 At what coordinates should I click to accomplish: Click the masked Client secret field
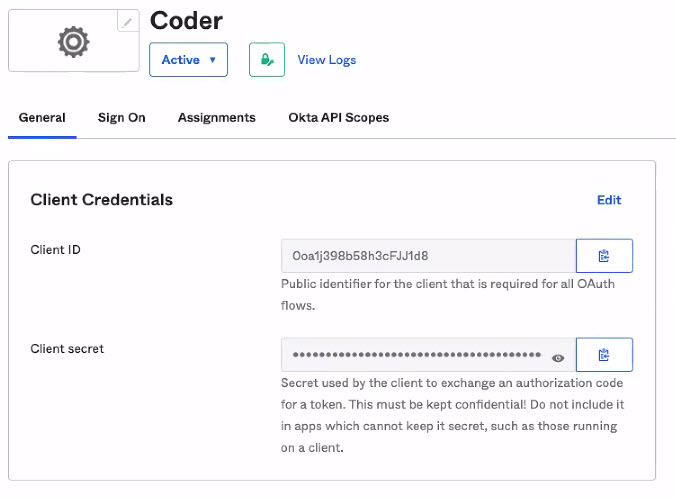[429, 355]
